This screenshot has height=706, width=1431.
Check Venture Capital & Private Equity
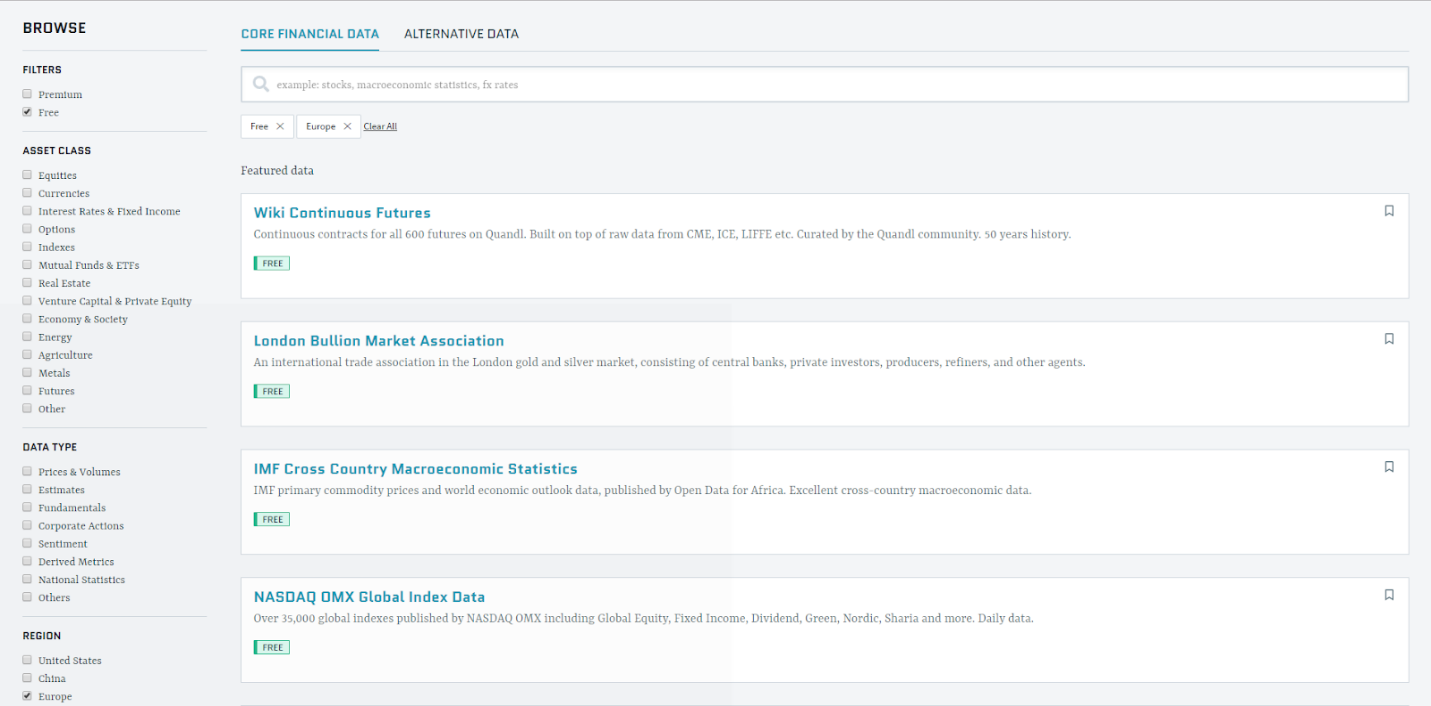[28, 301]
